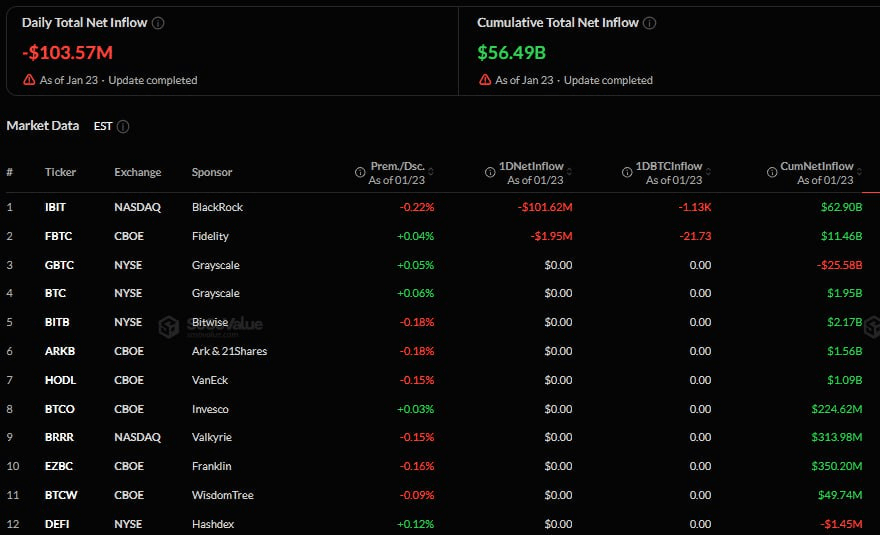
Task: Click info icon next to CumNetInflow header
Action: tap(772, 172)
